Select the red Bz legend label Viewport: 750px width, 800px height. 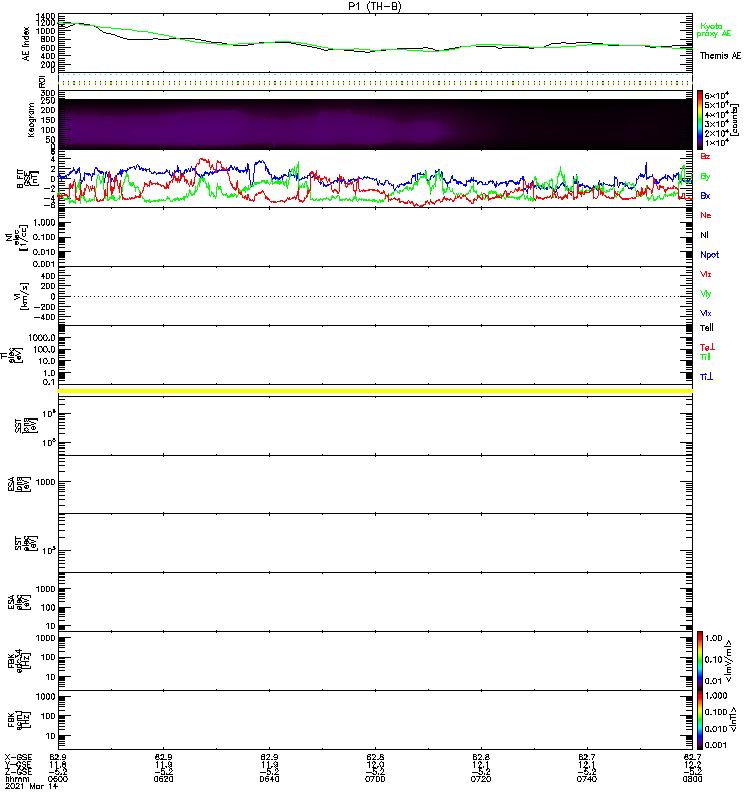[x=706, y=157]
